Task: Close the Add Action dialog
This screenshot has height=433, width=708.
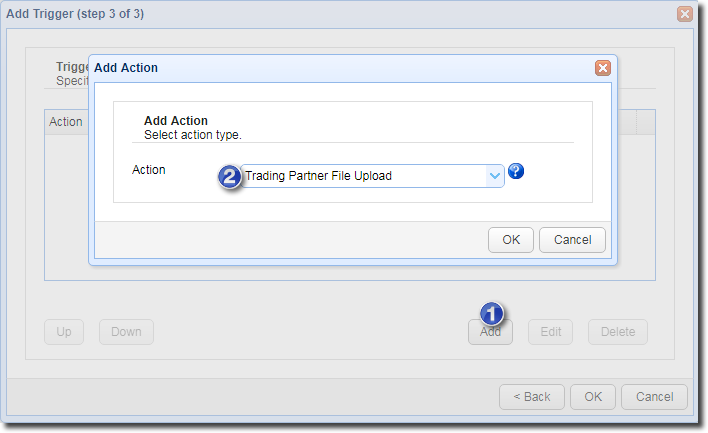Action: (602, 68)
